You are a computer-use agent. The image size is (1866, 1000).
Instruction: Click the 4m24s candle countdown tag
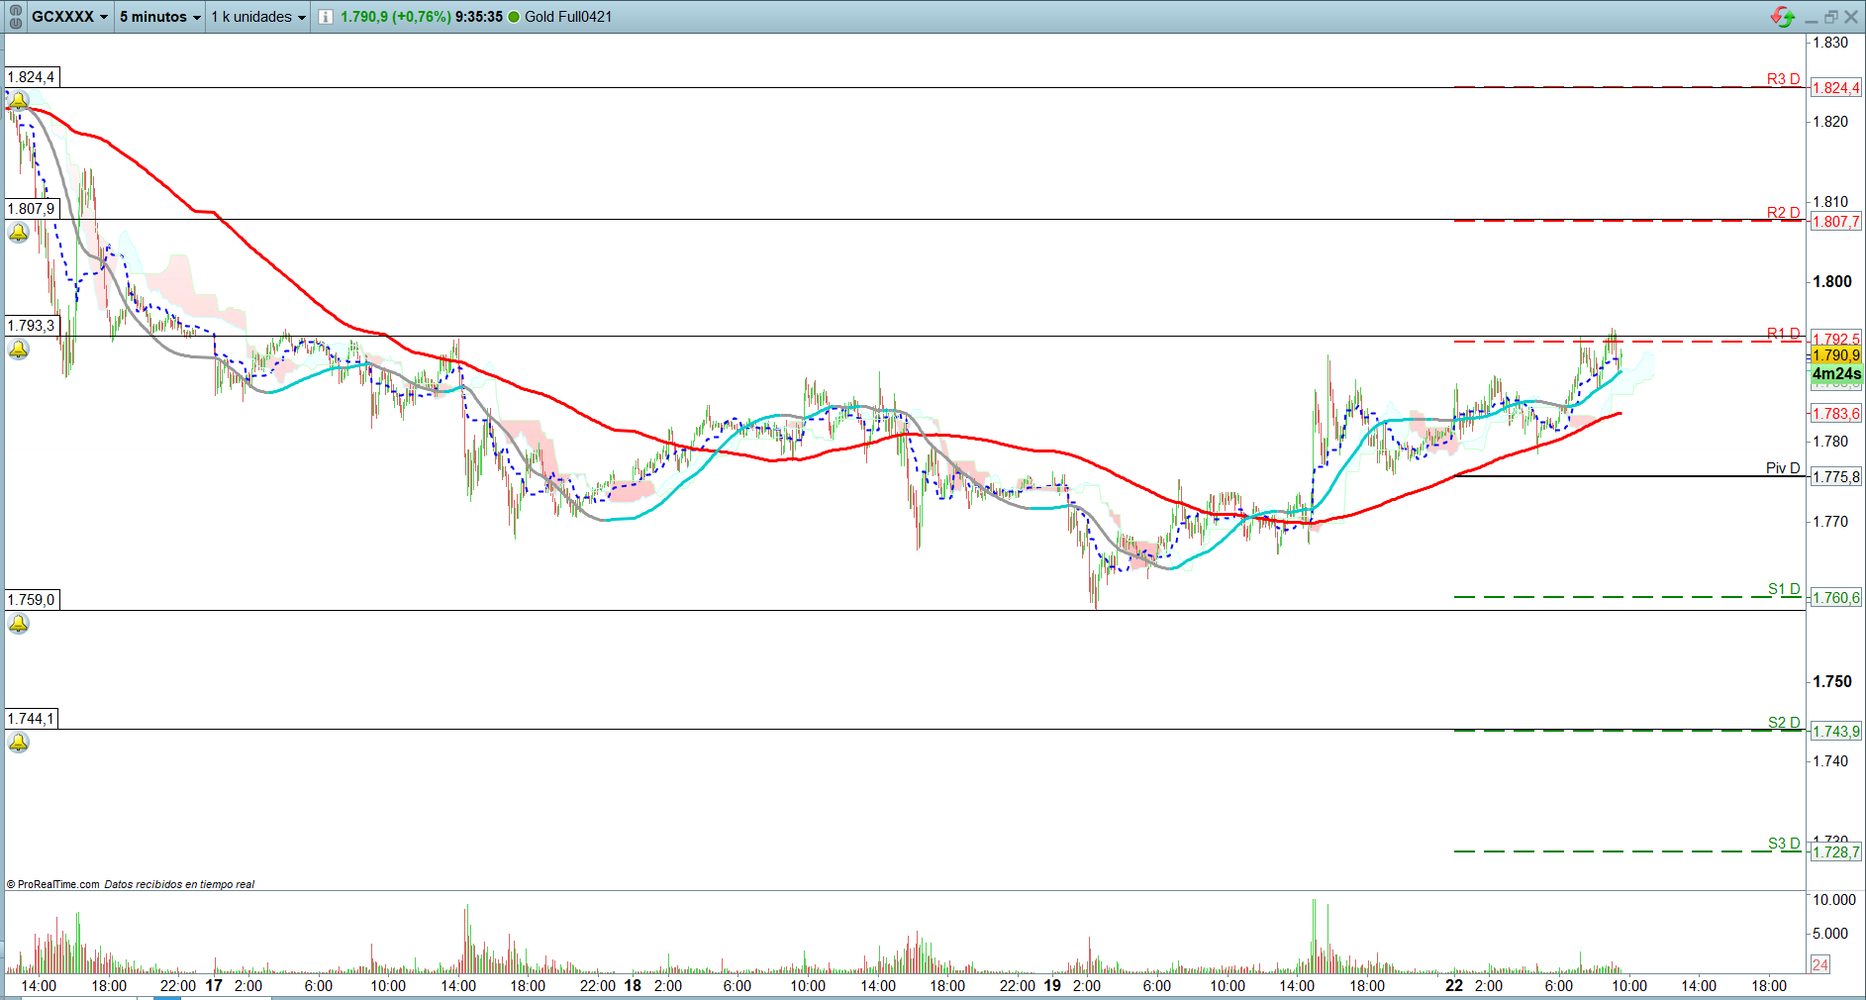point(1836,374)
